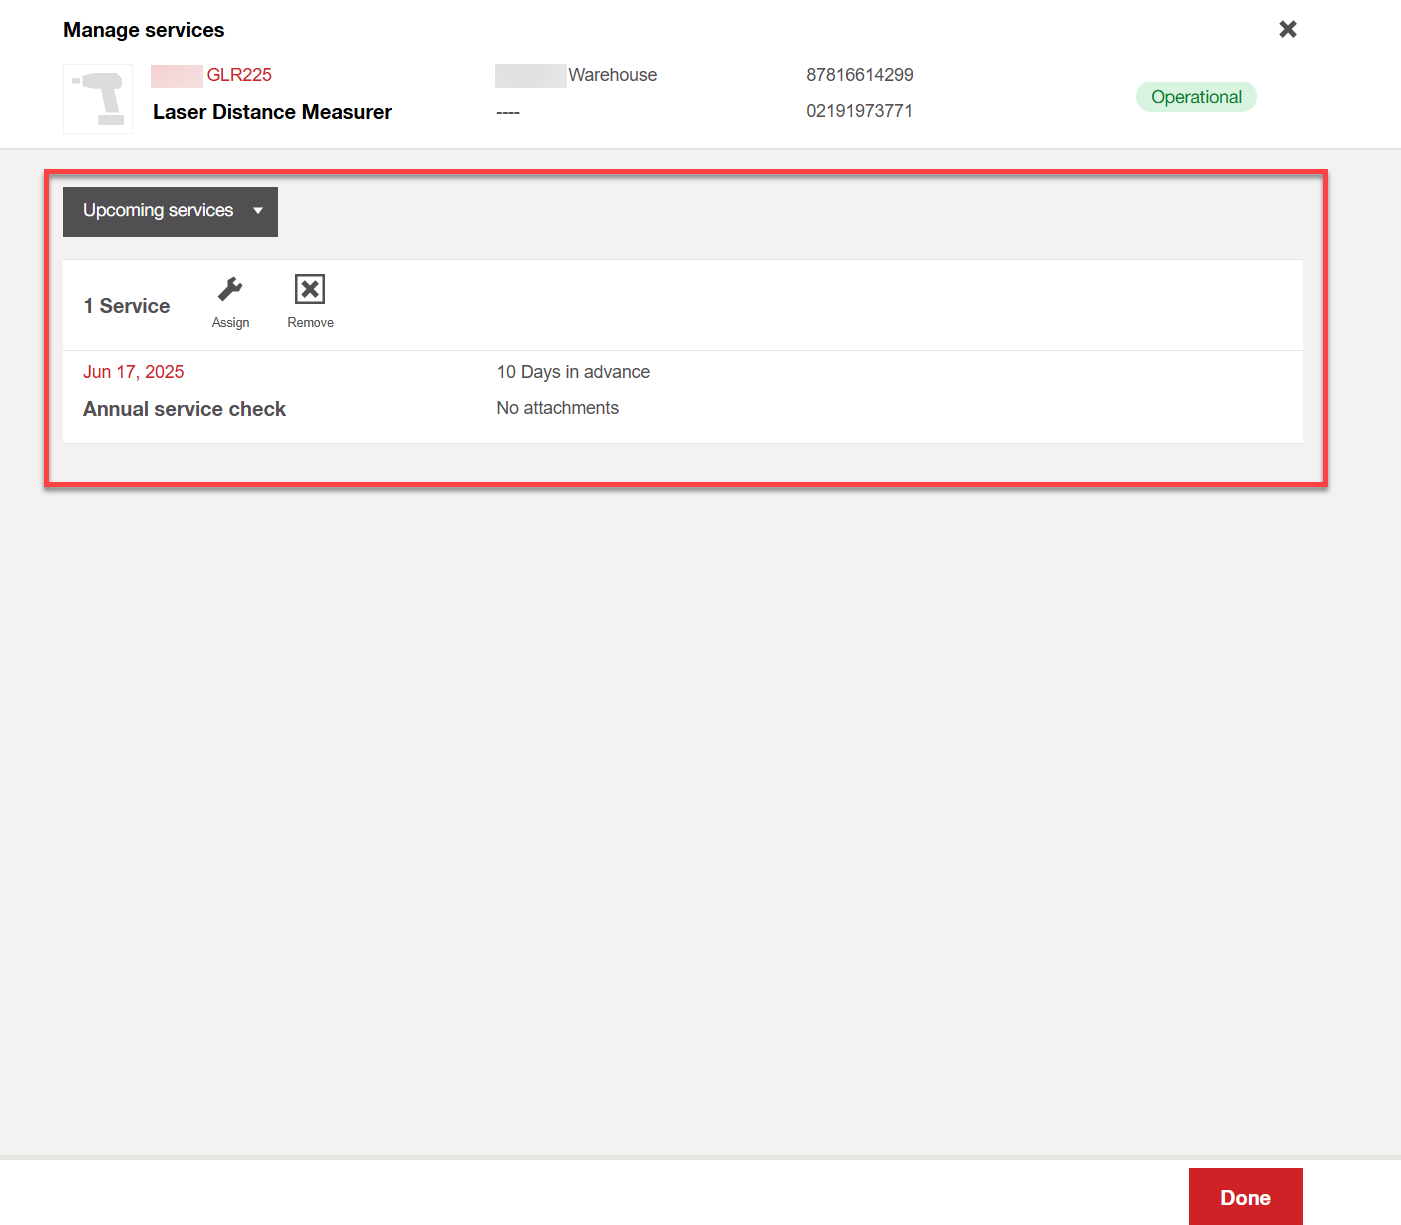This screenshot has width=1401, height=1225.
Task: Click the Warehouse location text
Action: pyautogui.click(x=612, y=75)
